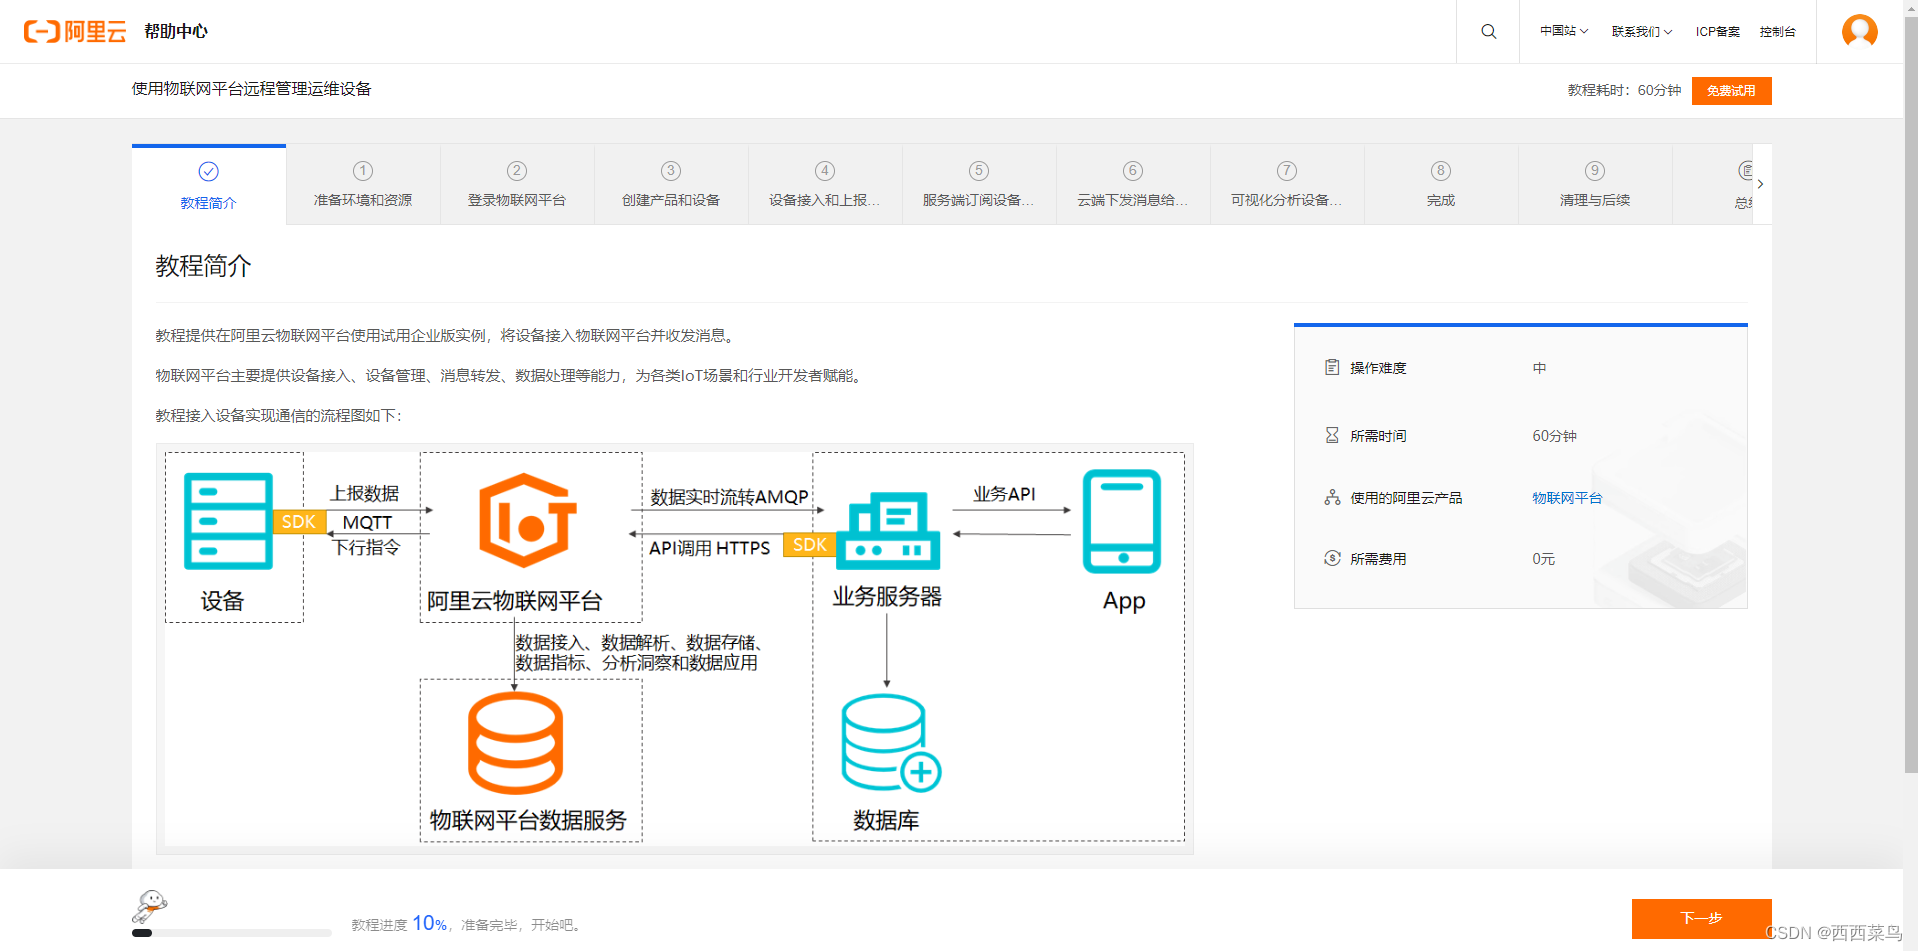
Task: Click the step 6 circle icon
Action: point(1133,171)
